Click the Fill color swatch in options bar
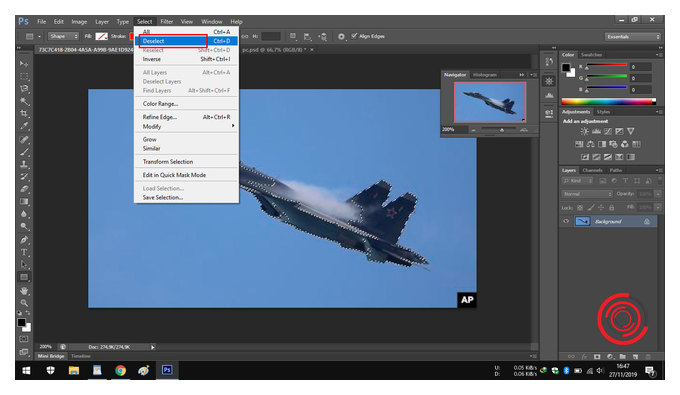 point(101,36)
